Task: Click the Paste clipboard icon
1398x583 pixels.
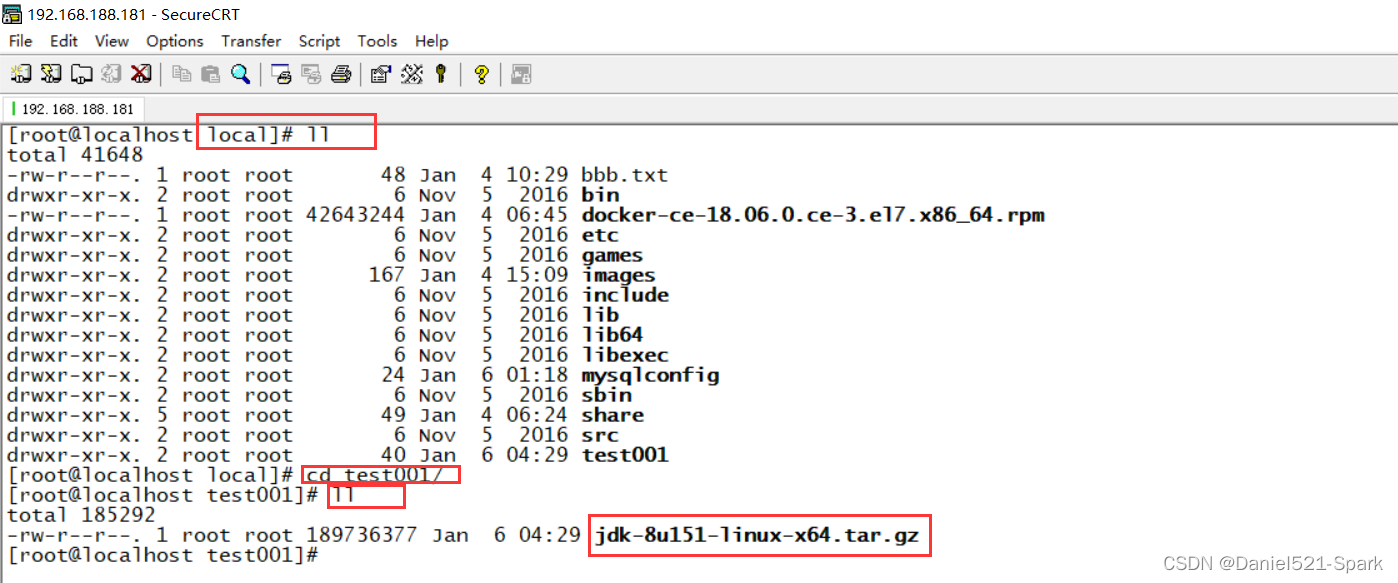Action: pyautogui.click(x=210, y=74)
